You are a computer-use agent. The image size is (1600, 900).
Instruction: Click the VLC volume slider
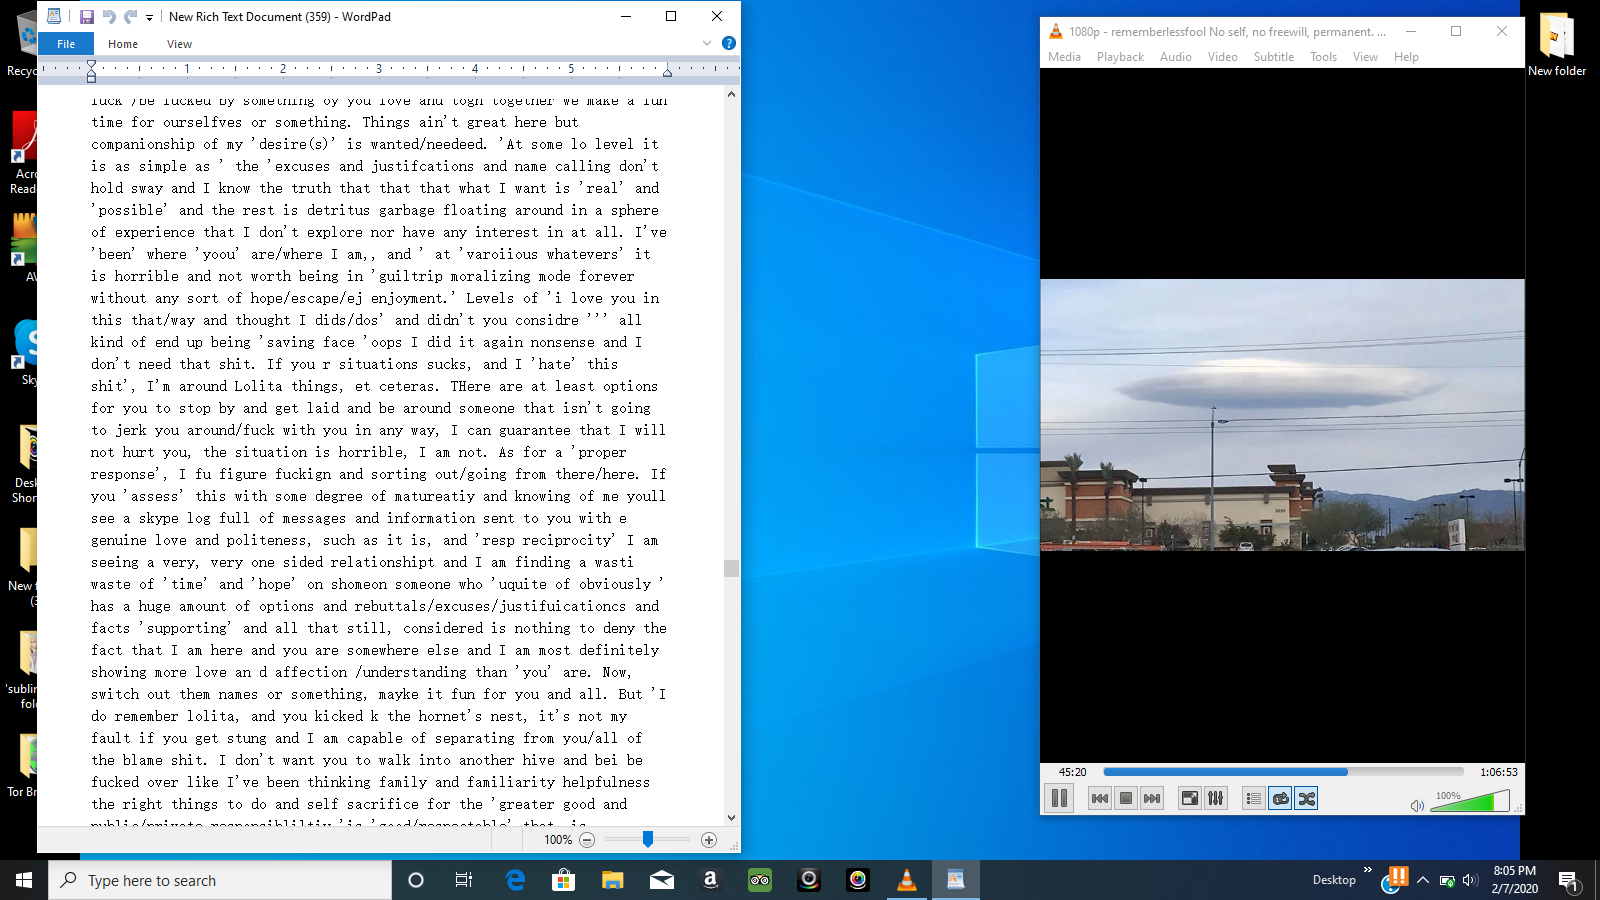tap(1469, 801)
